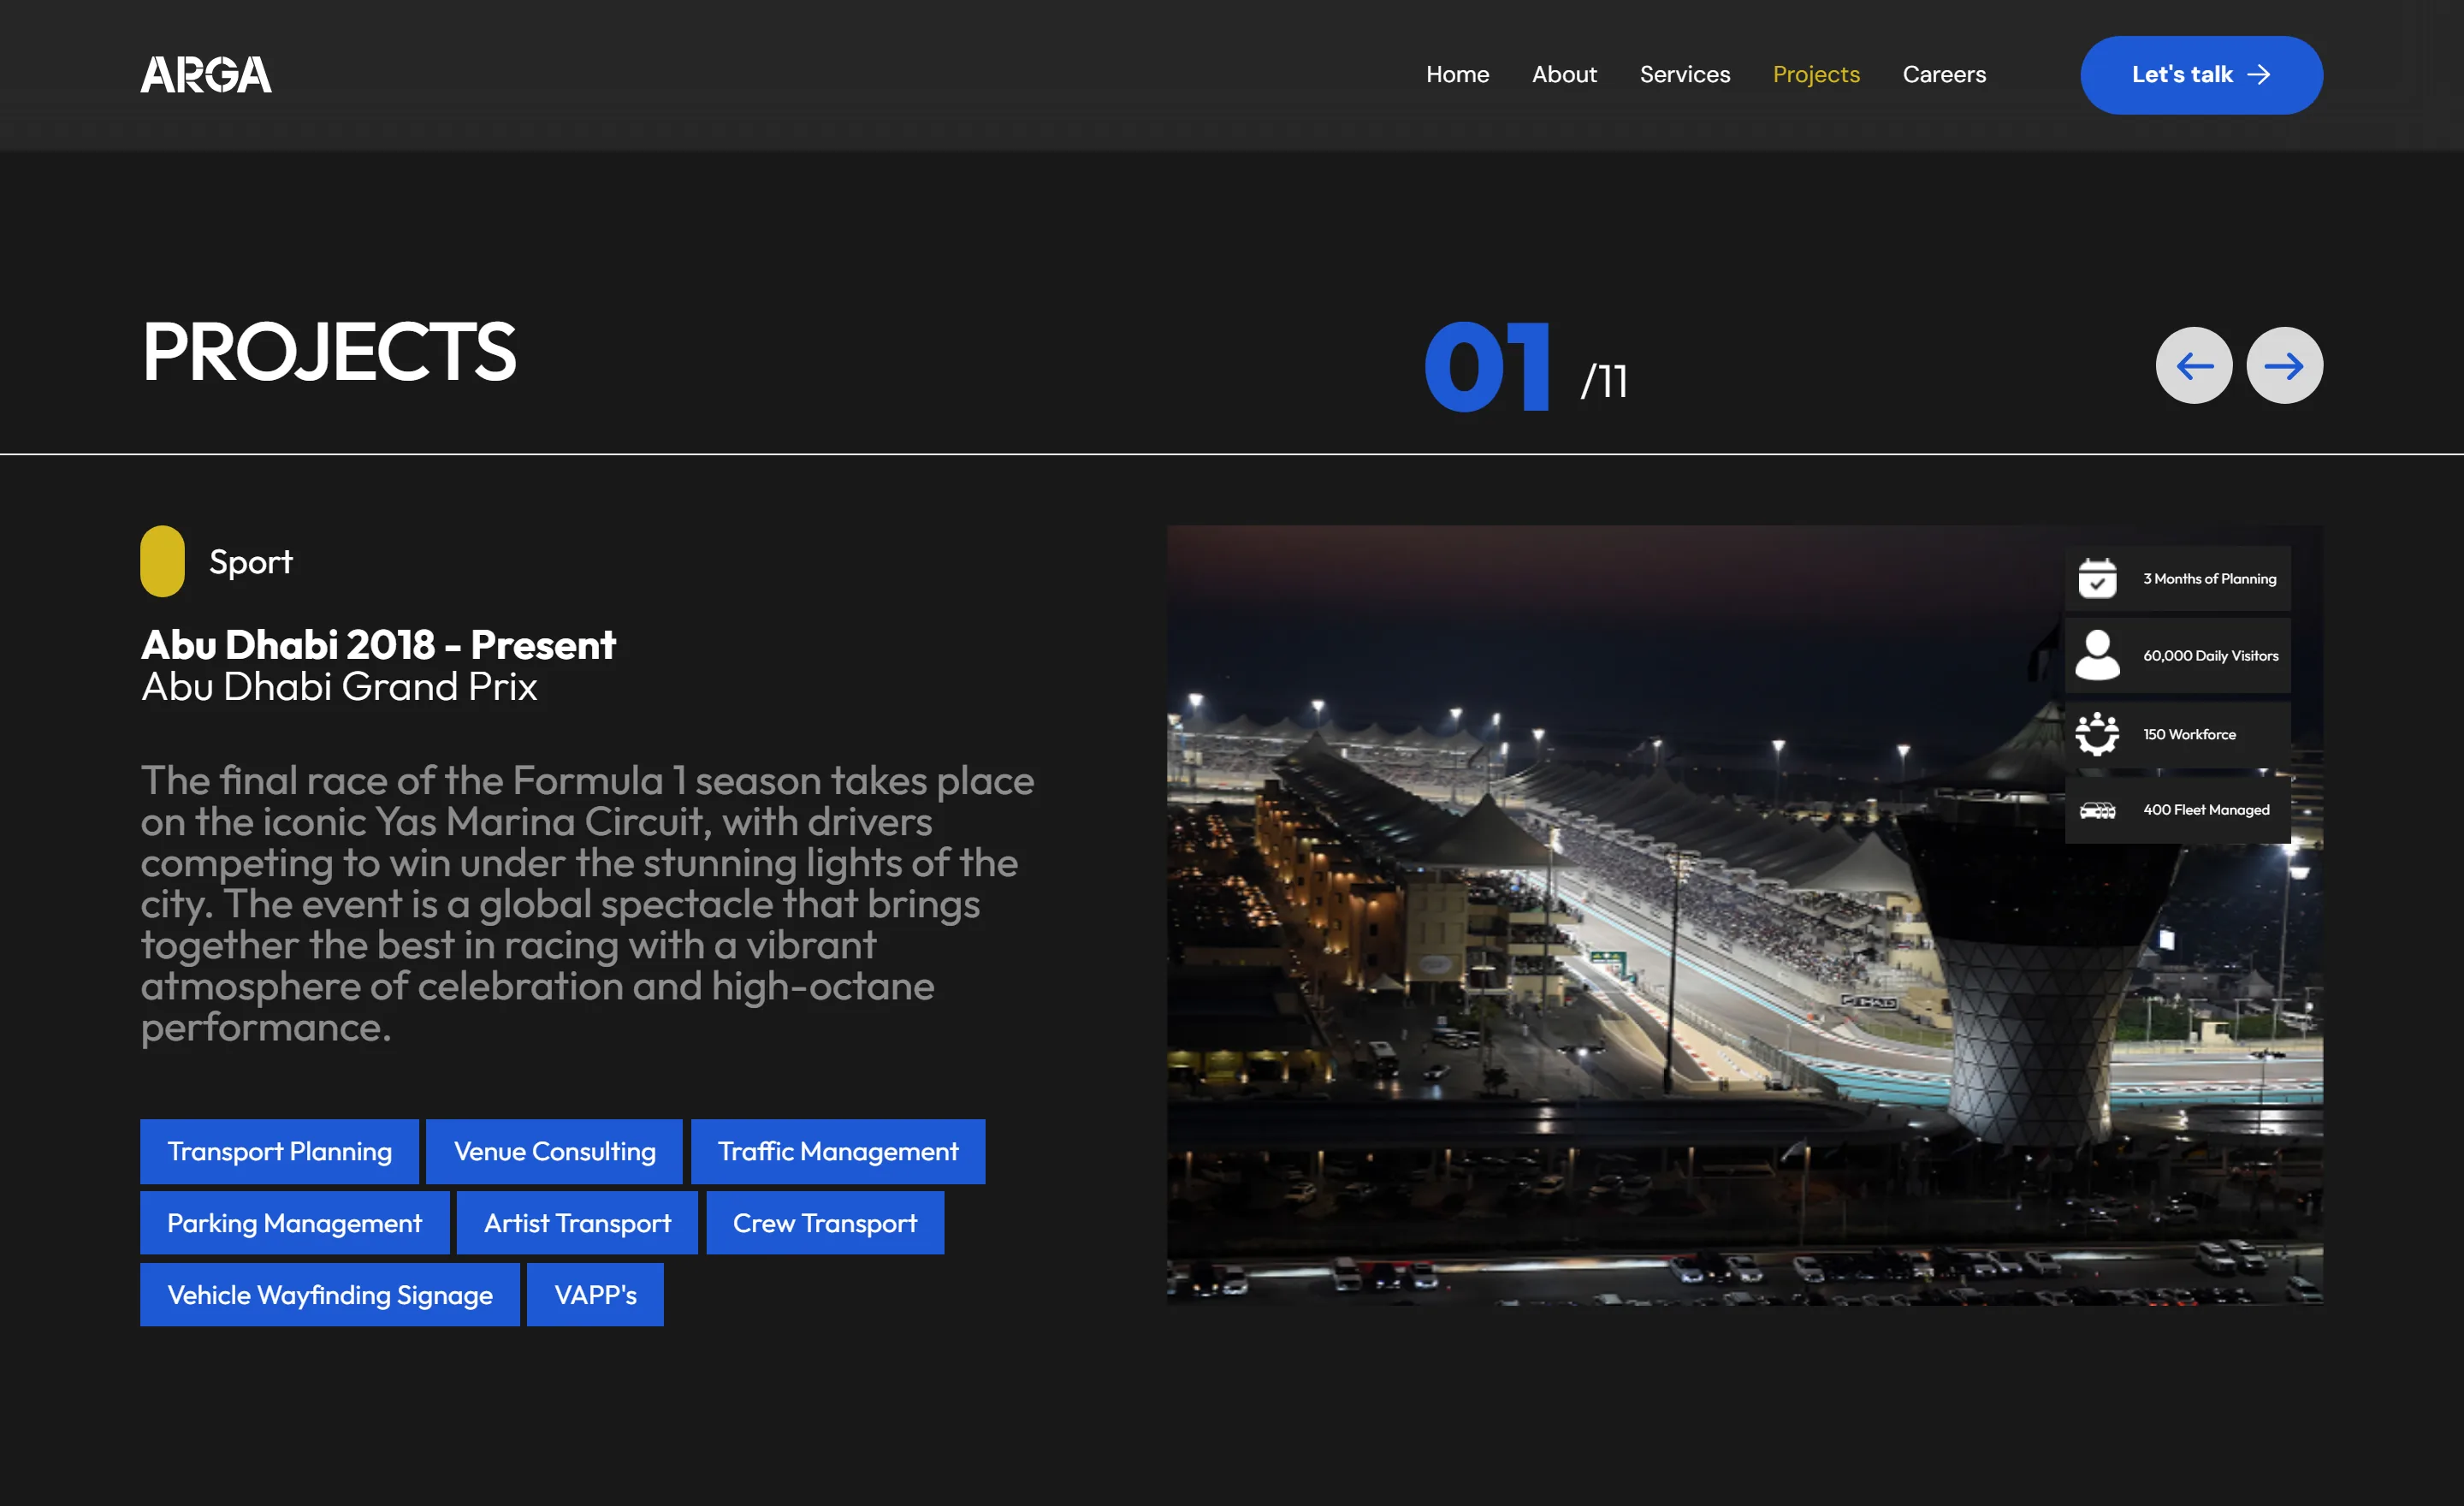Open the Services page

click(x=1684, y=75)
